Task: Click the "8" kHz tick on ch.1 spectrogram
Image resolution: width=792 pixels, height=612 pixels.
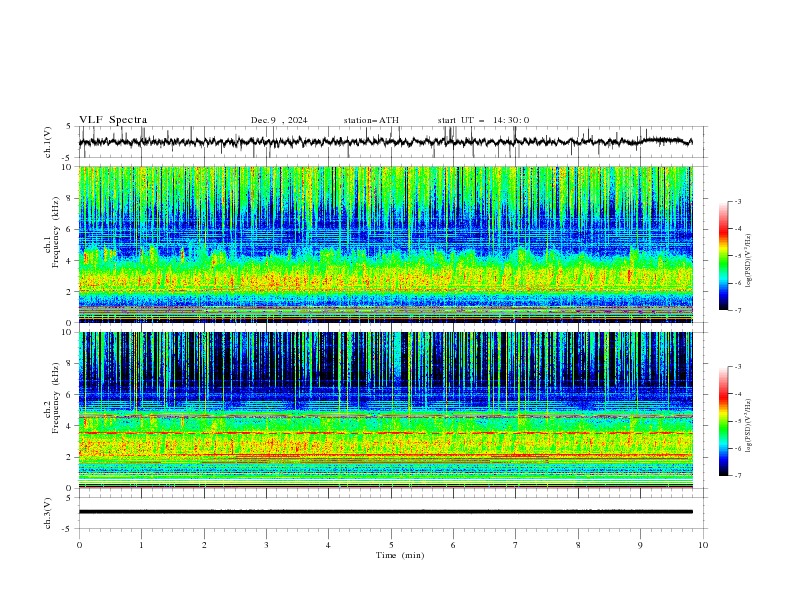Action: [x=70, y=198]
